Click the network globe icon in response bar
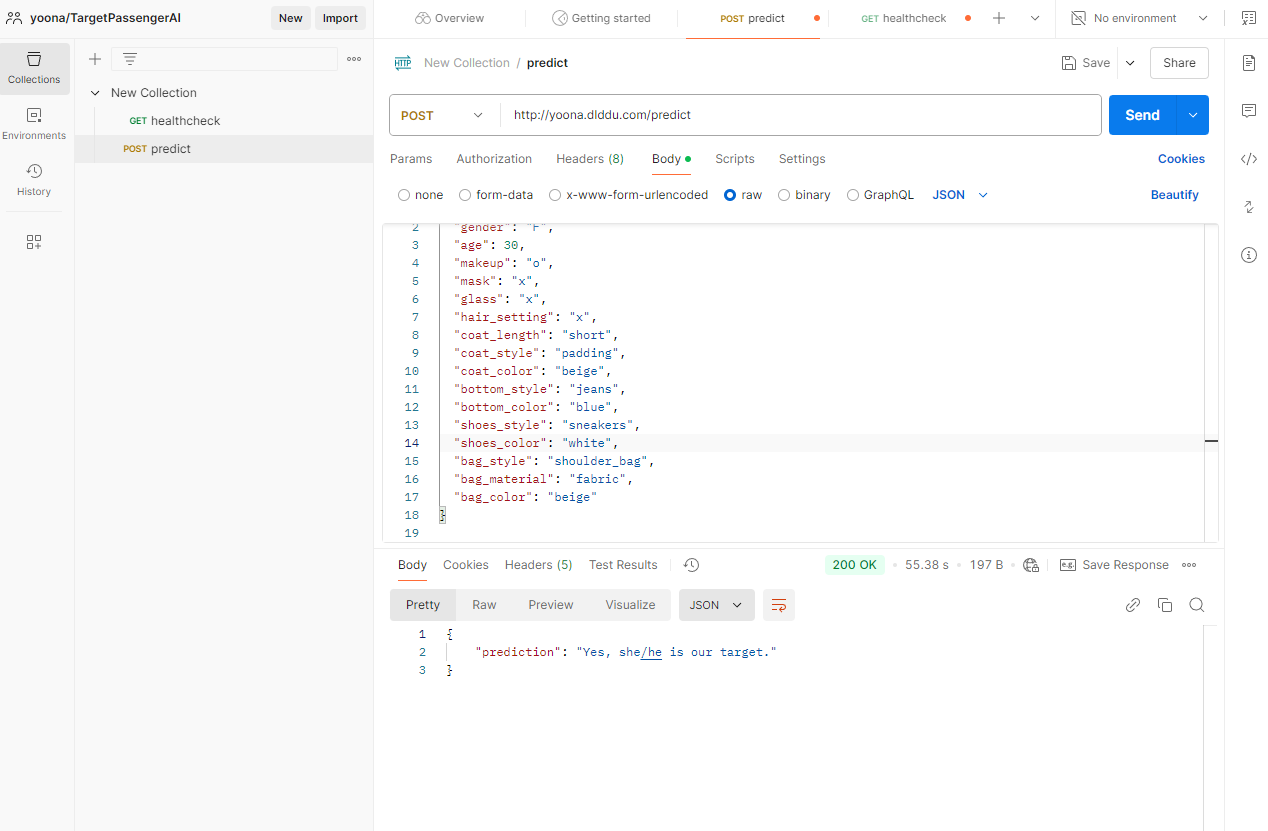 (x=1032, y=565)
